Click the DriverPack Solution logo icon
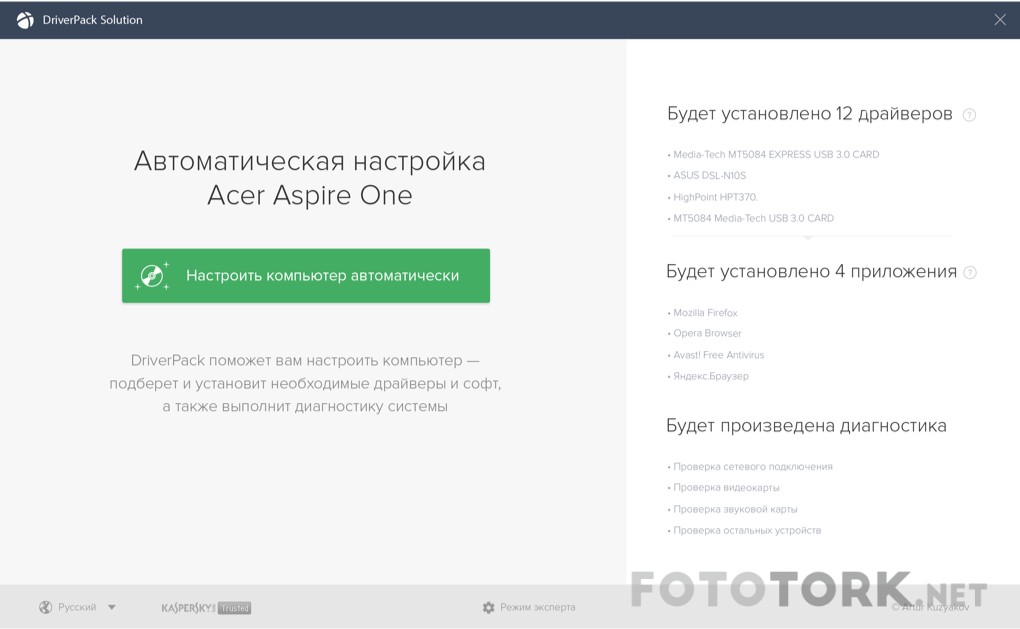 coord(25,20)
